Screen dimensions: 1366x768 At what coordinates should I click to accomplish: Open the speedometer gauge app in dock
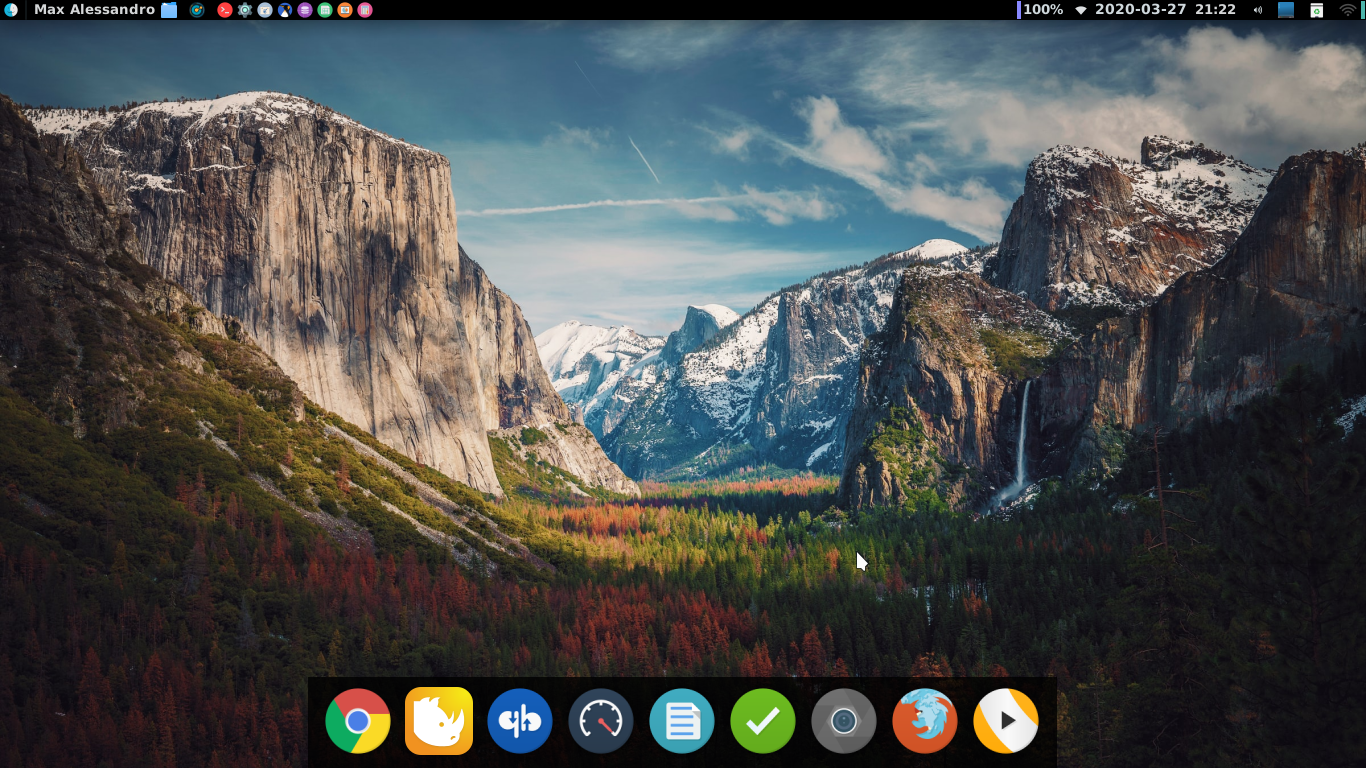pyautogui.click(x=601, y=721)
